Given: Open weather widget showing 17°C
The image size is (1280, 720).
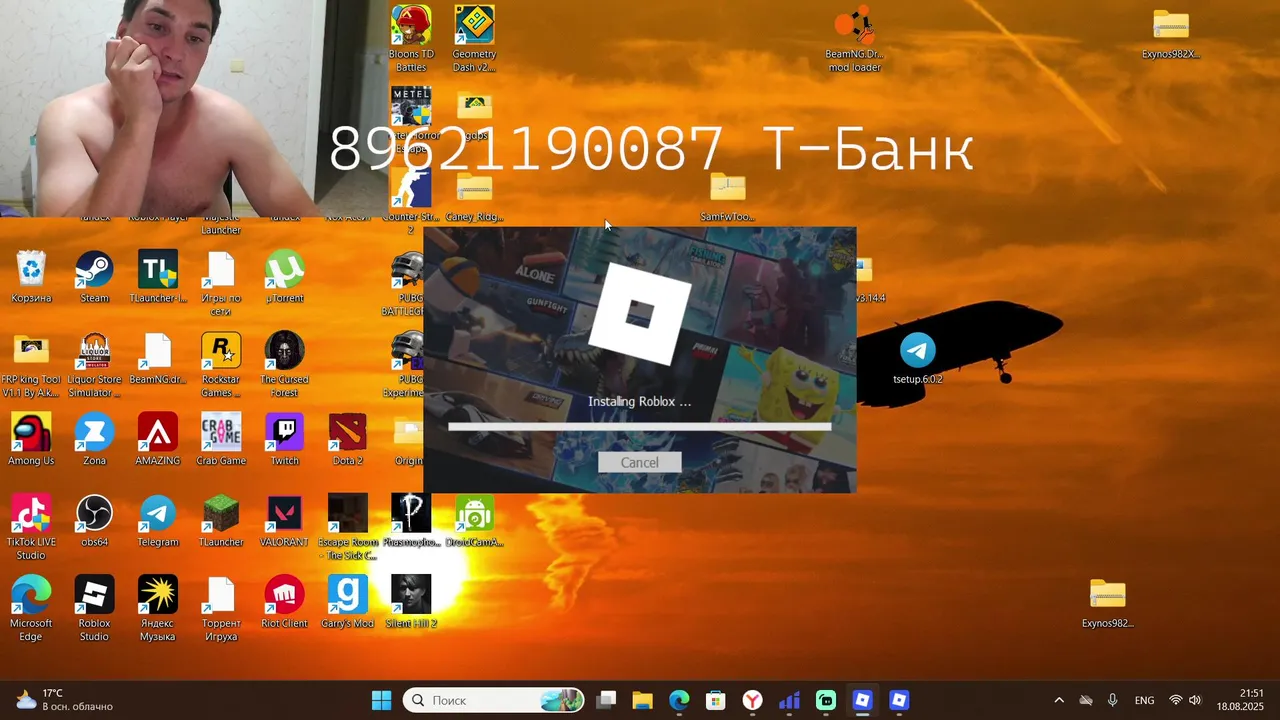Looking at the screenshot, I should tap(65, 700).
